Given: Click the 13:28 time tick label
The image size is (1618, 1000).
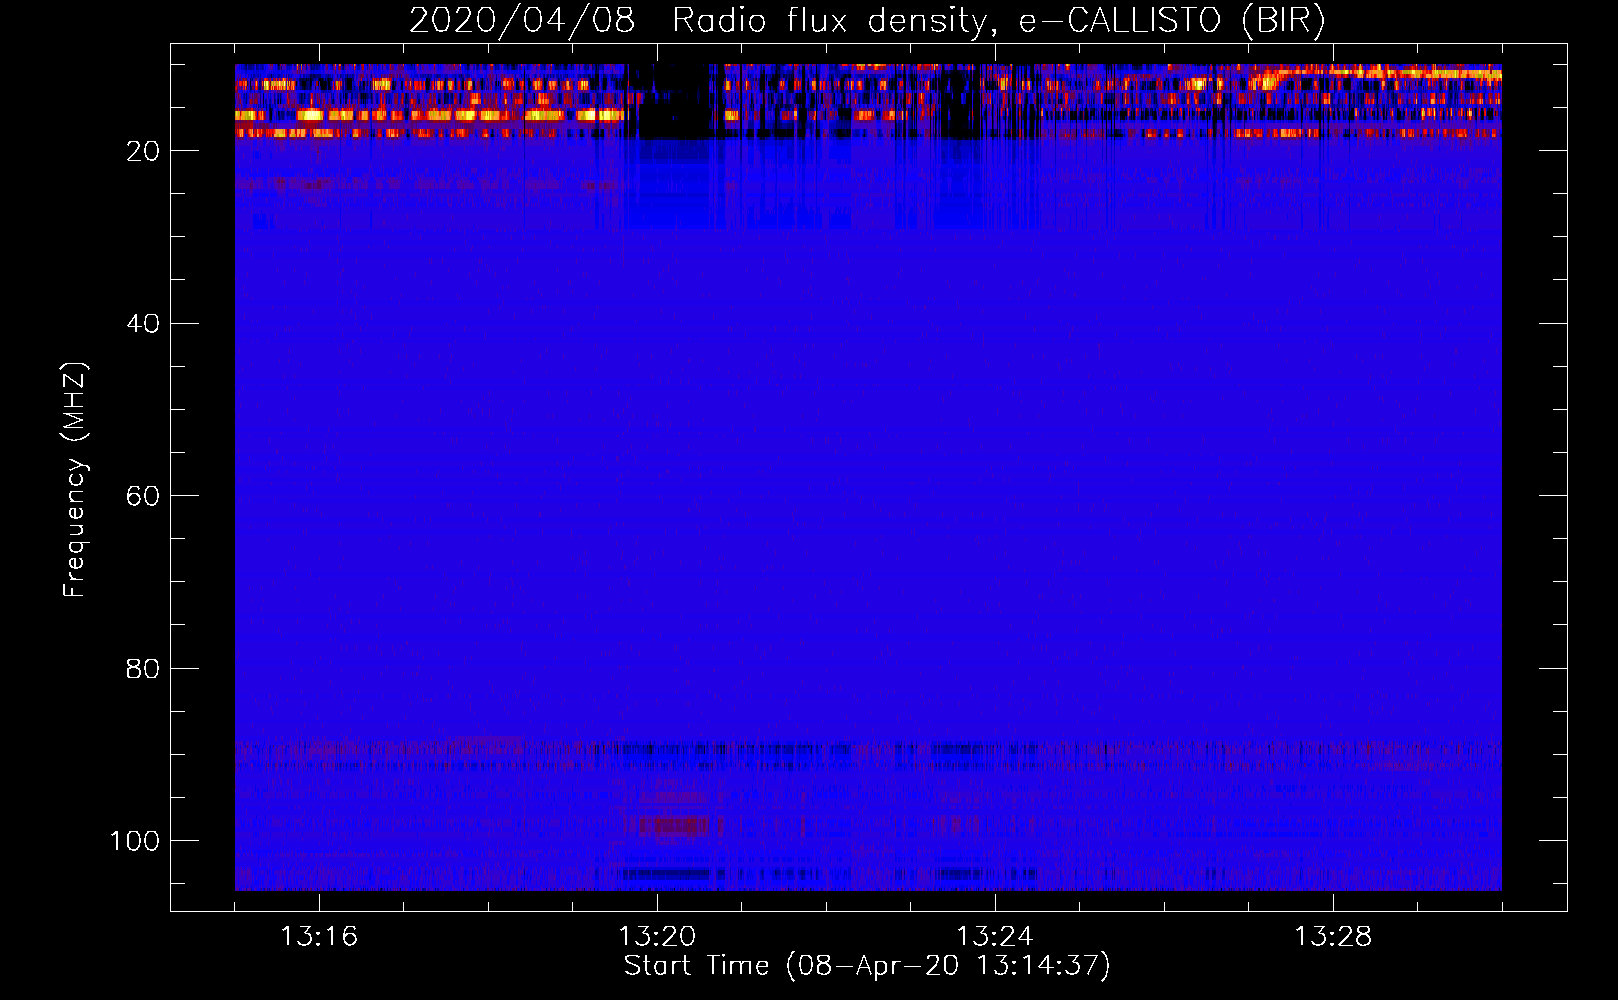Looking at the screenshot, I should pyautogui.click(x=1333, y=937).
